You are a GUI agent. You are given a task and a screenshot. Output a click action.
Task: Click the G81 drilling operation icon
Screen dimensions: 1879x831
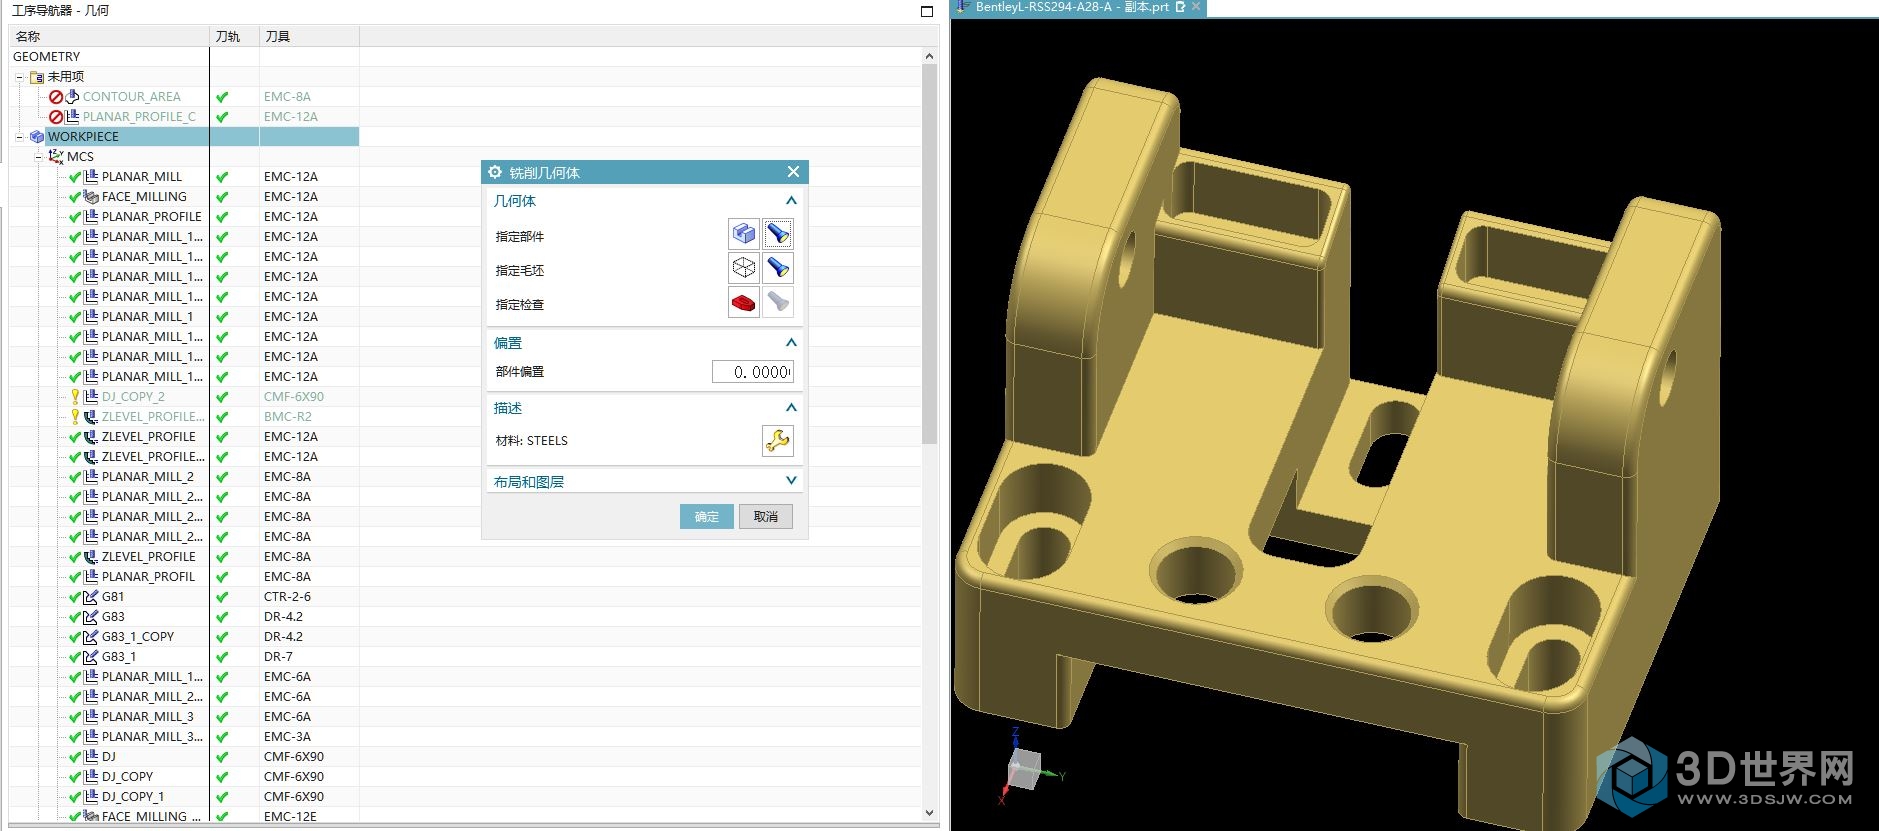click(x=91, y=597)
